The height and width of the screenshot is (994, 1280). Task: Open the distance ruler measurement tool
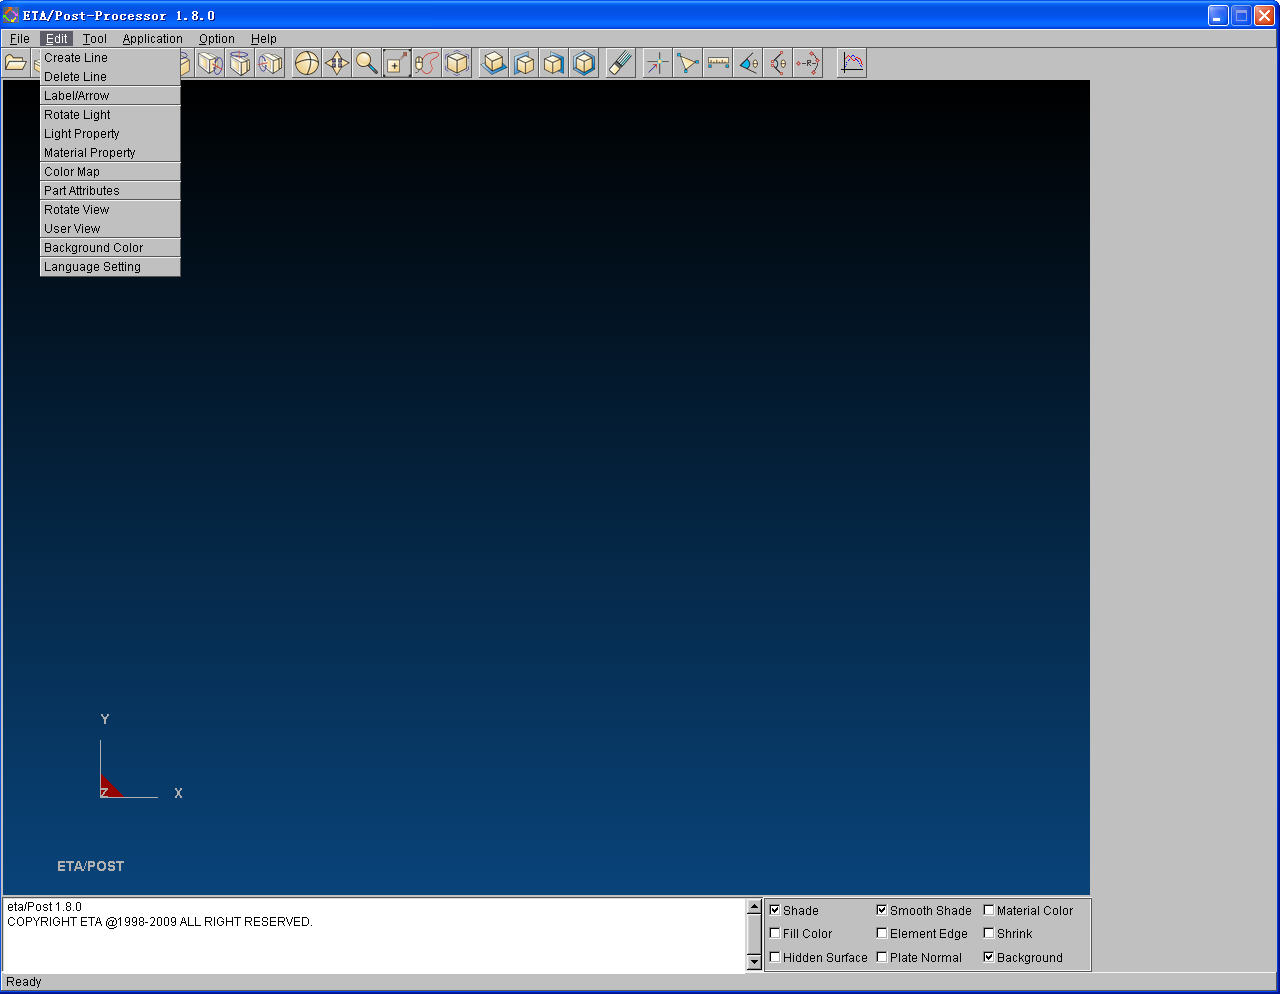[x=718, y=63]
